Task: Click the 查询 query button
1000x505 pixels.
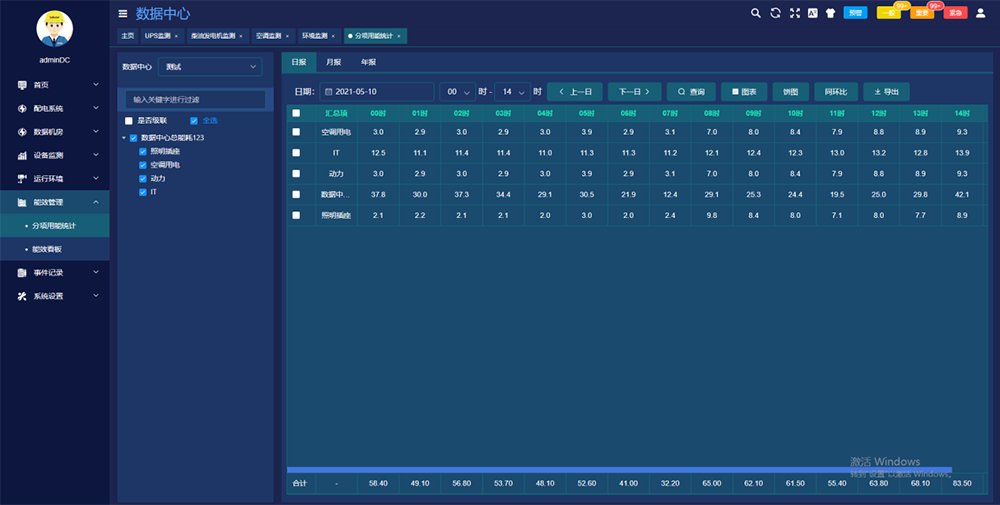Action: click(690, 91)
